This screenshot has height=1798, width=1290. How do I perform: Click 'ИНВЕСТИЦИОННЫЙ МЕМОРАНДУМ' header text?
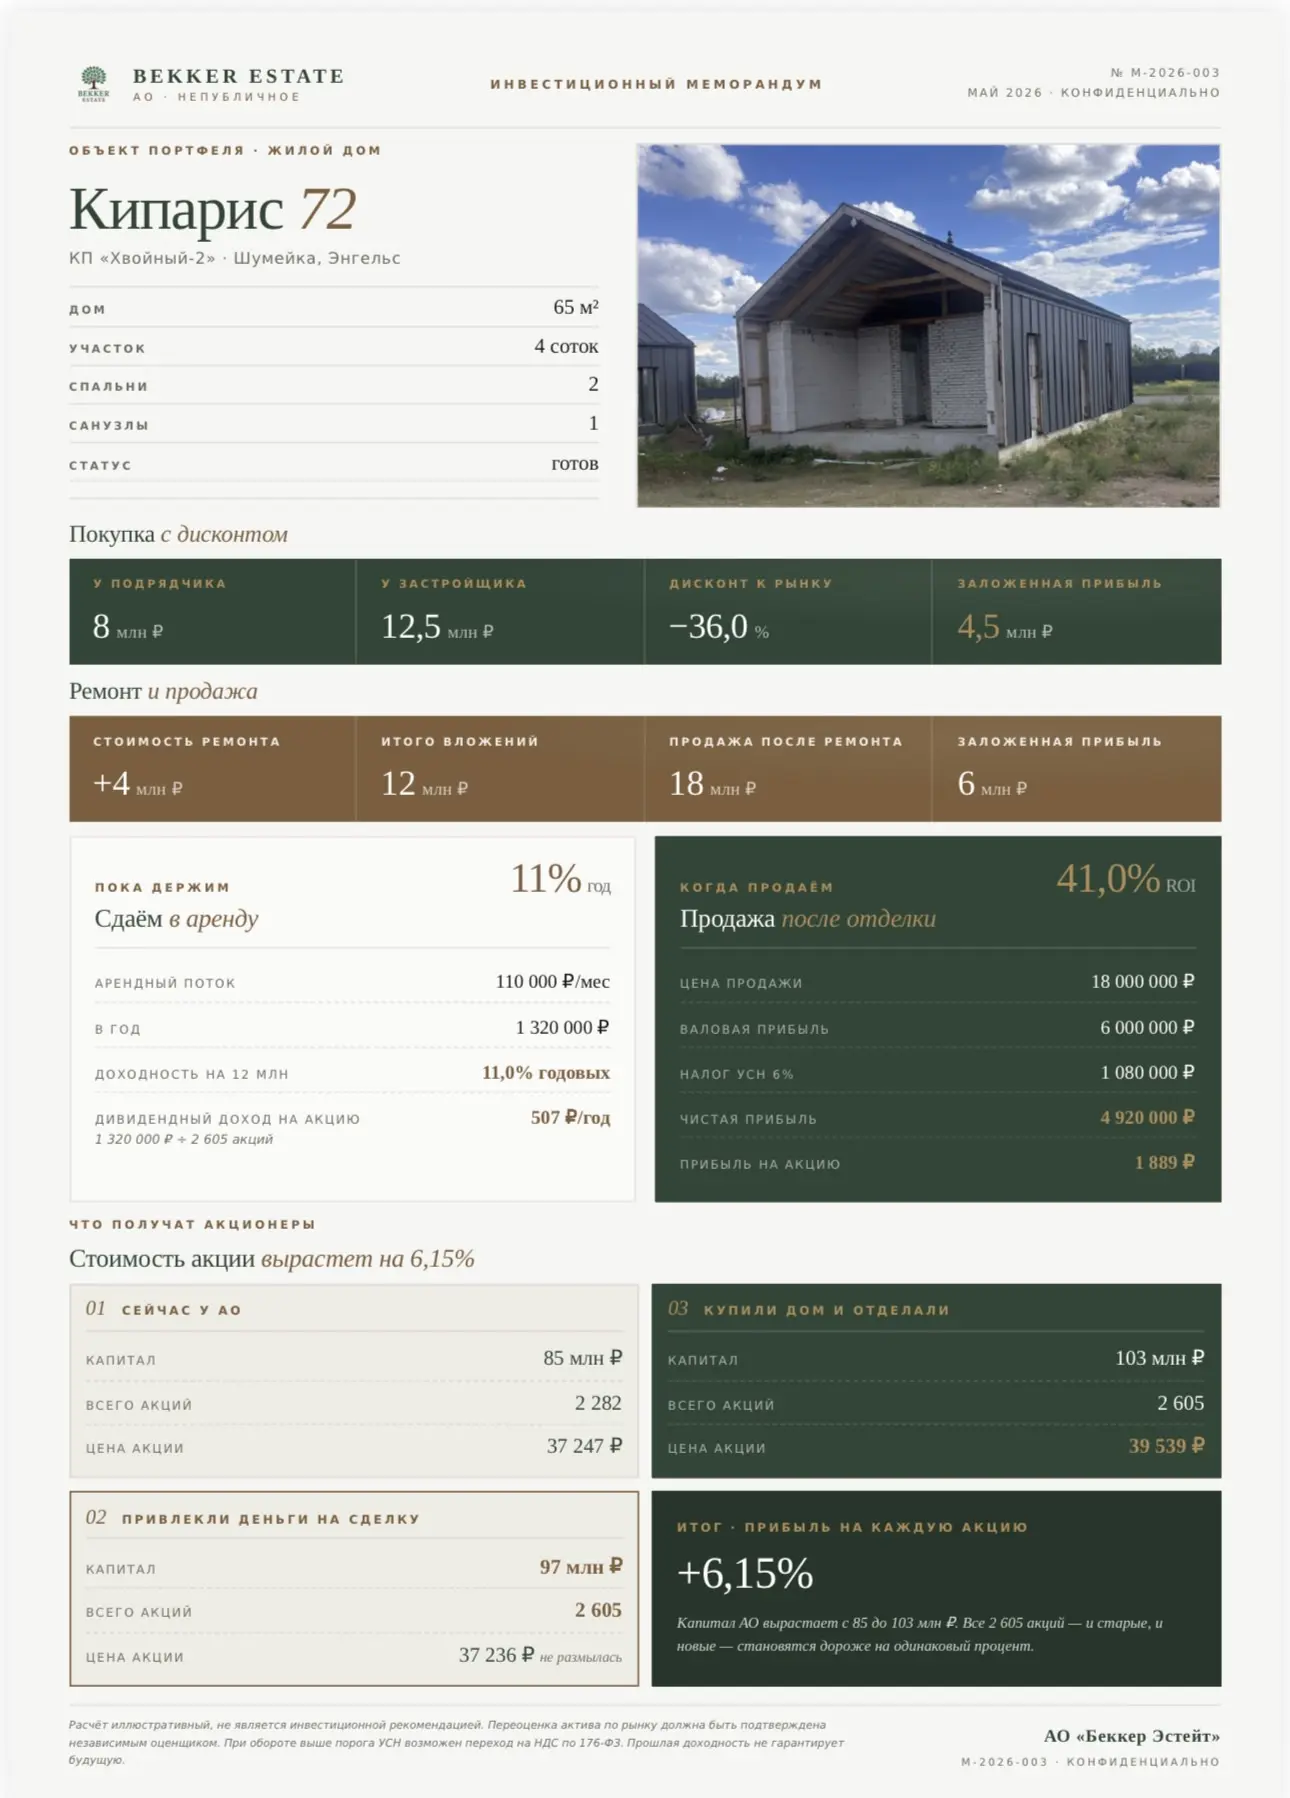[x=656, y=84]
